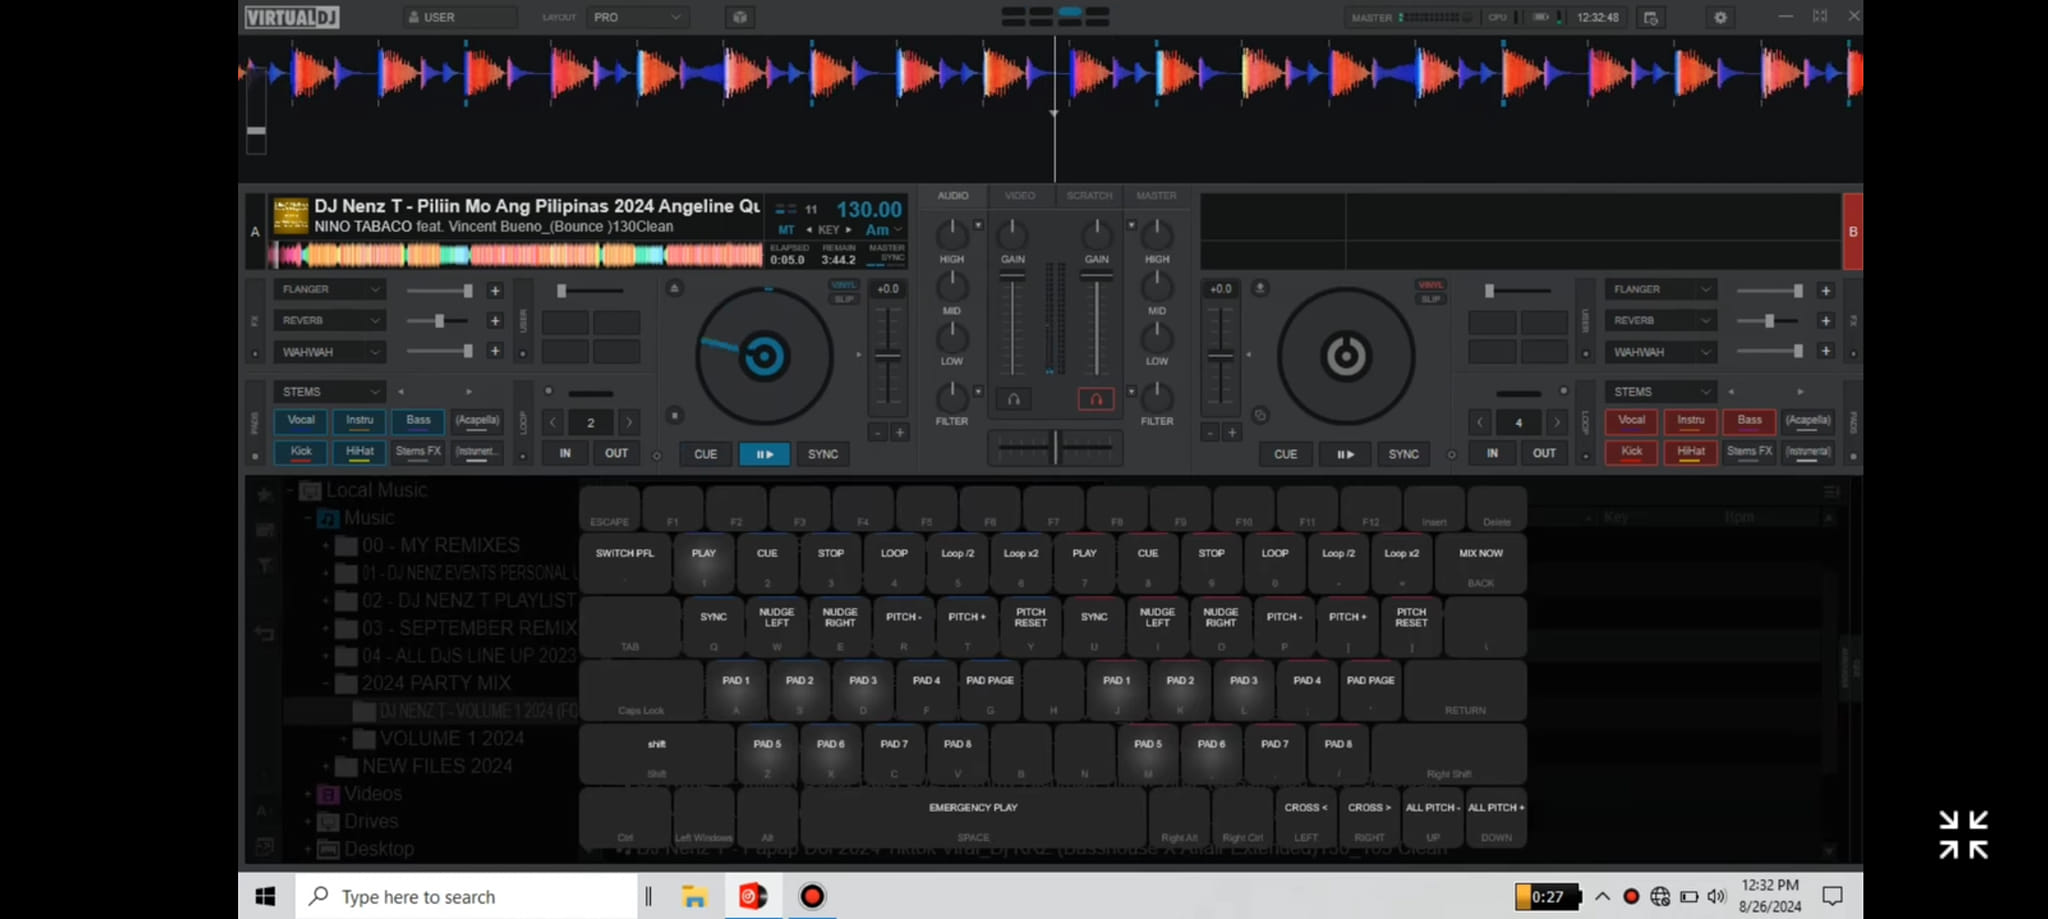Open Windows Start menu
2048x919 pixels.
tap(265, 896)
